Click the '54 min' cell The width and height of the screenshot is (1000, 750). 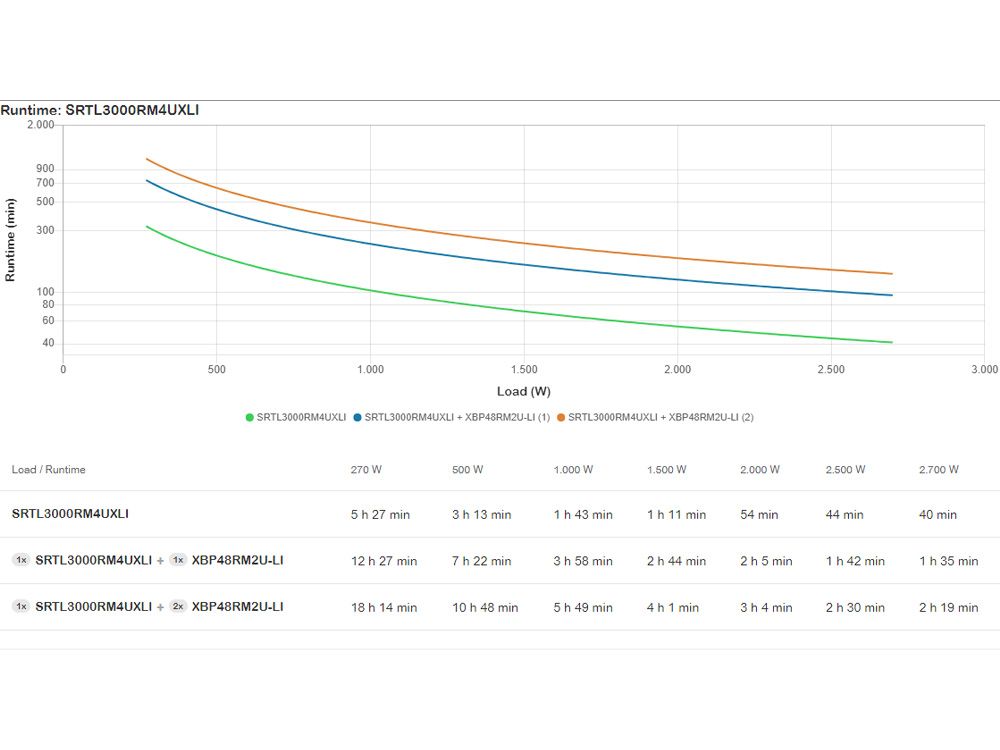pos(759,515)
